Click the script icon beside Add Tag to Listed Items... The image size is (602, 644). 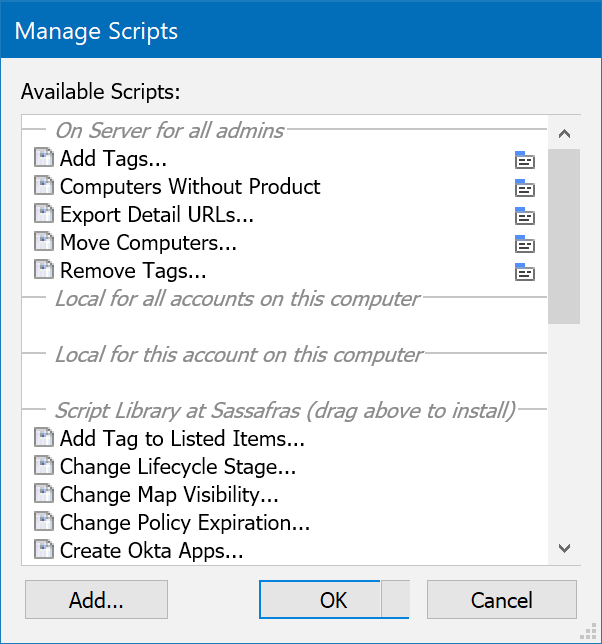[44, 437]
